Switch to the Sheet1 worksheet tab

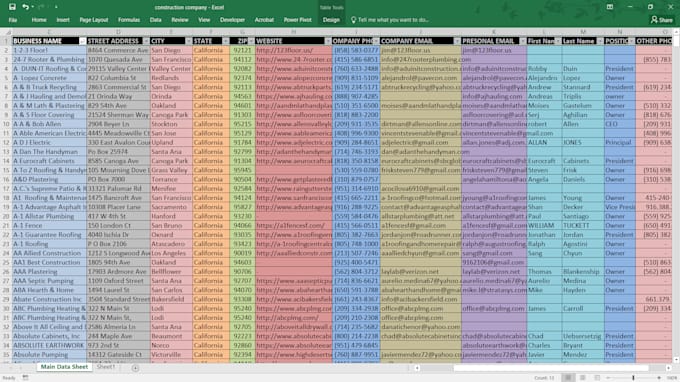(106, 367)
